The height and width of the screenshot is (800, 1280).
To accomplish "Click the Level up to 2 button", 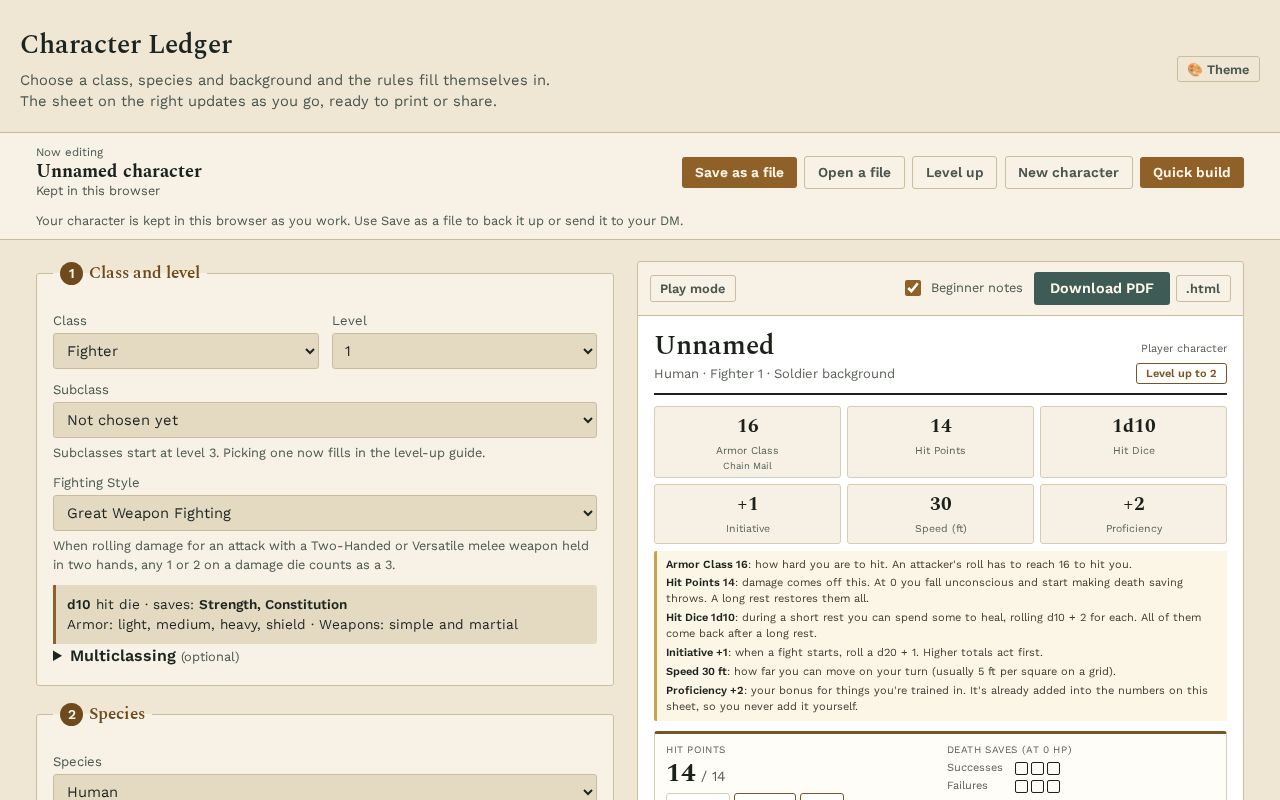I will (x=1181, y=373).
